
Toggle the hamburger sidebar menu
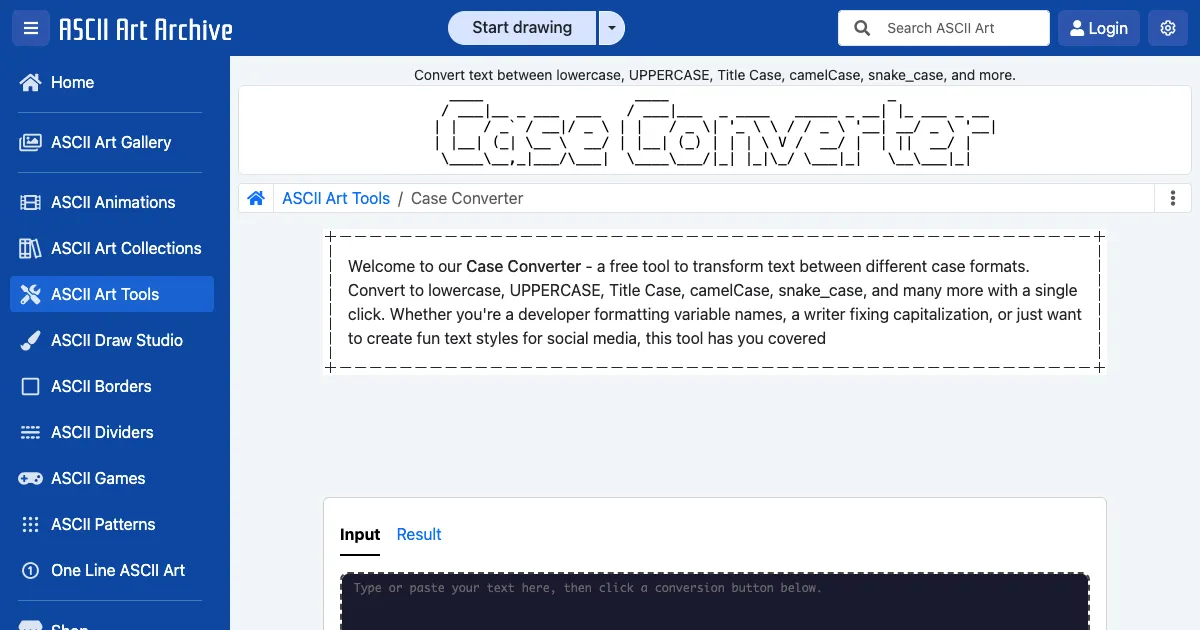[x=30, y=28]
